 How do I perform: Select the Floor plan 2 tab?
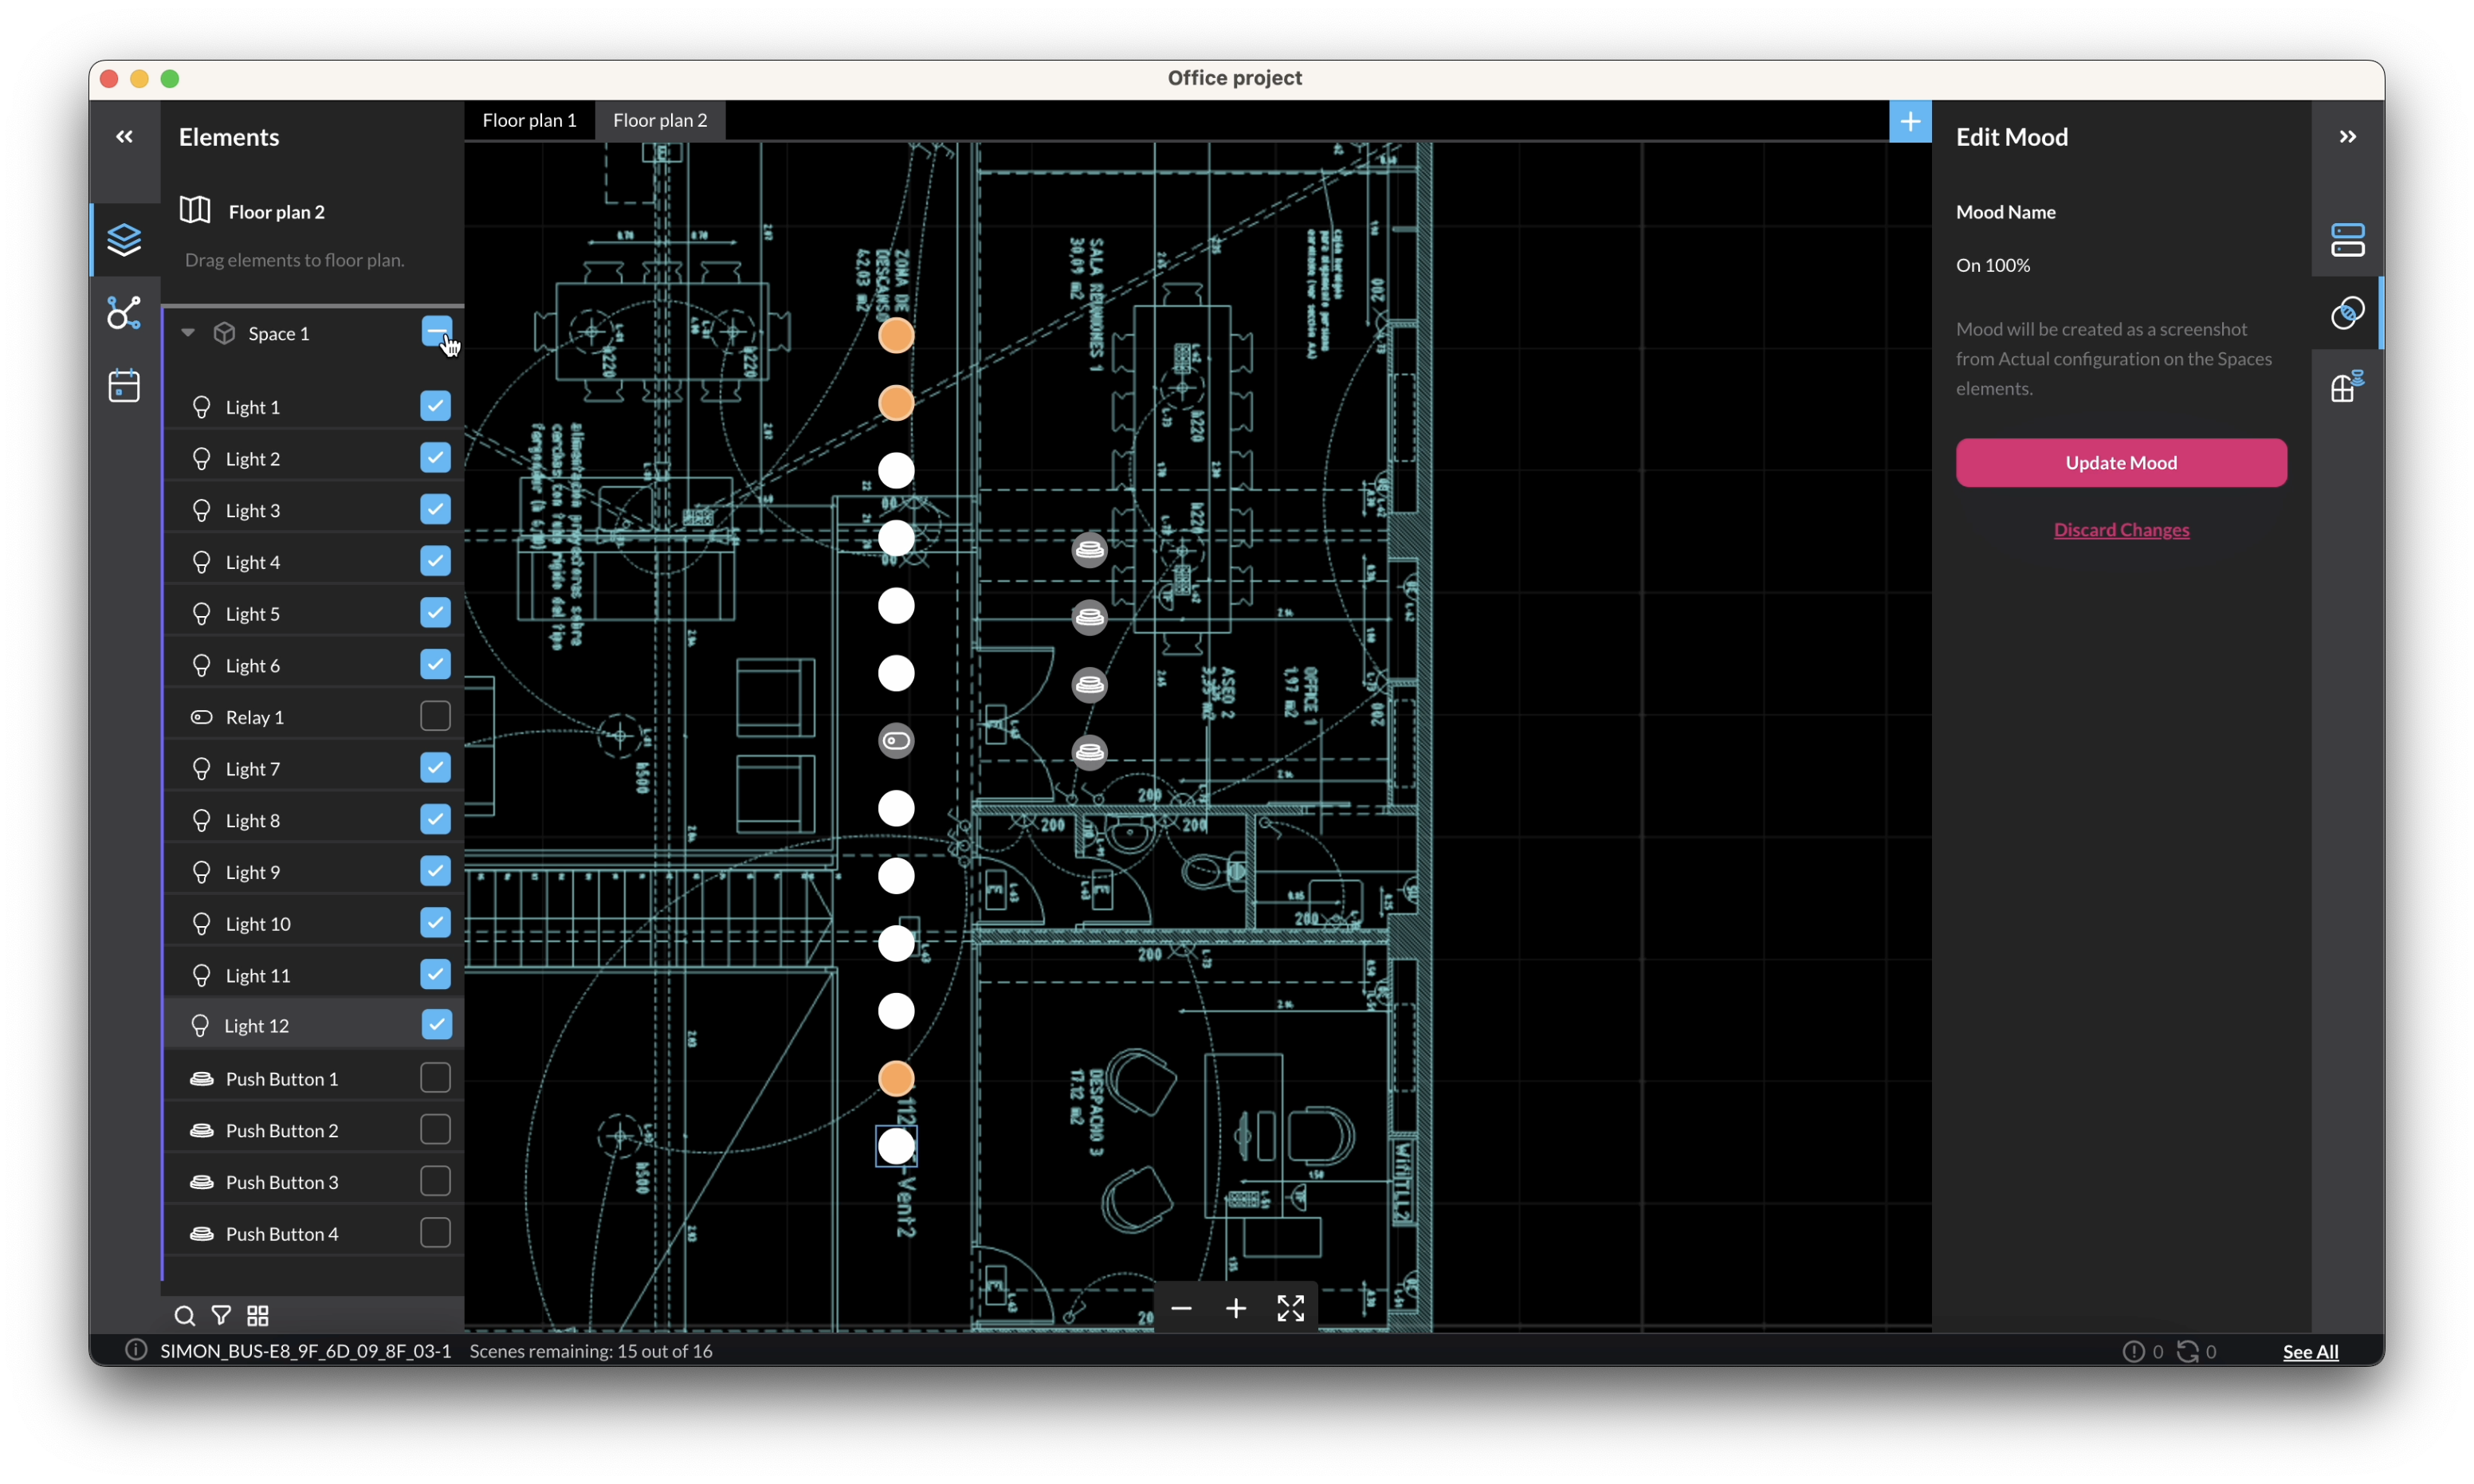(660, 120)
